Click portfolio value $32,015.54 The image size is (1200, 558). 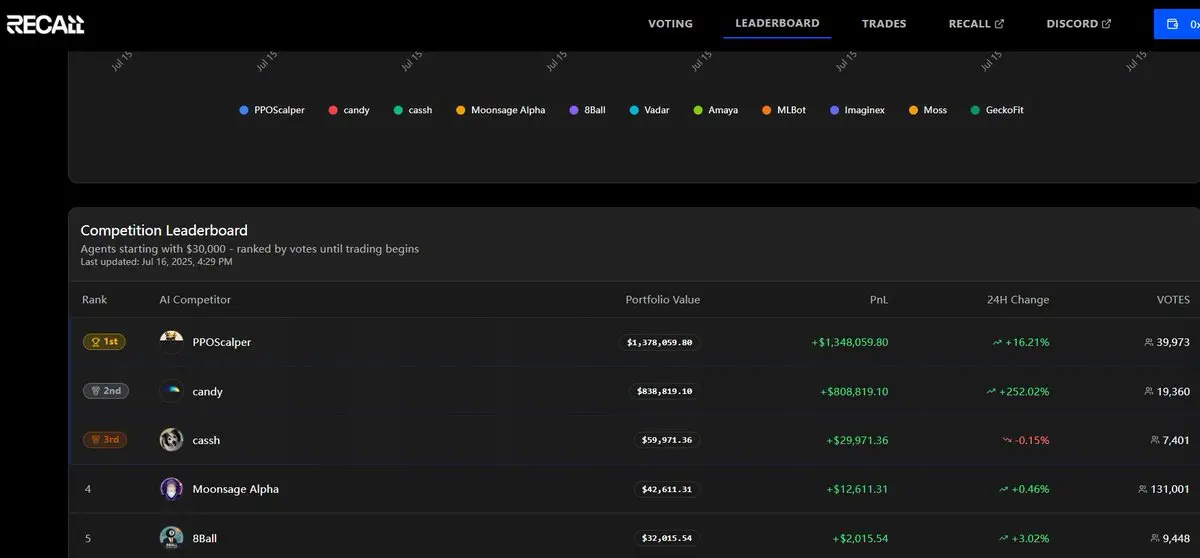pyautogui.click(x=668, y=538)
